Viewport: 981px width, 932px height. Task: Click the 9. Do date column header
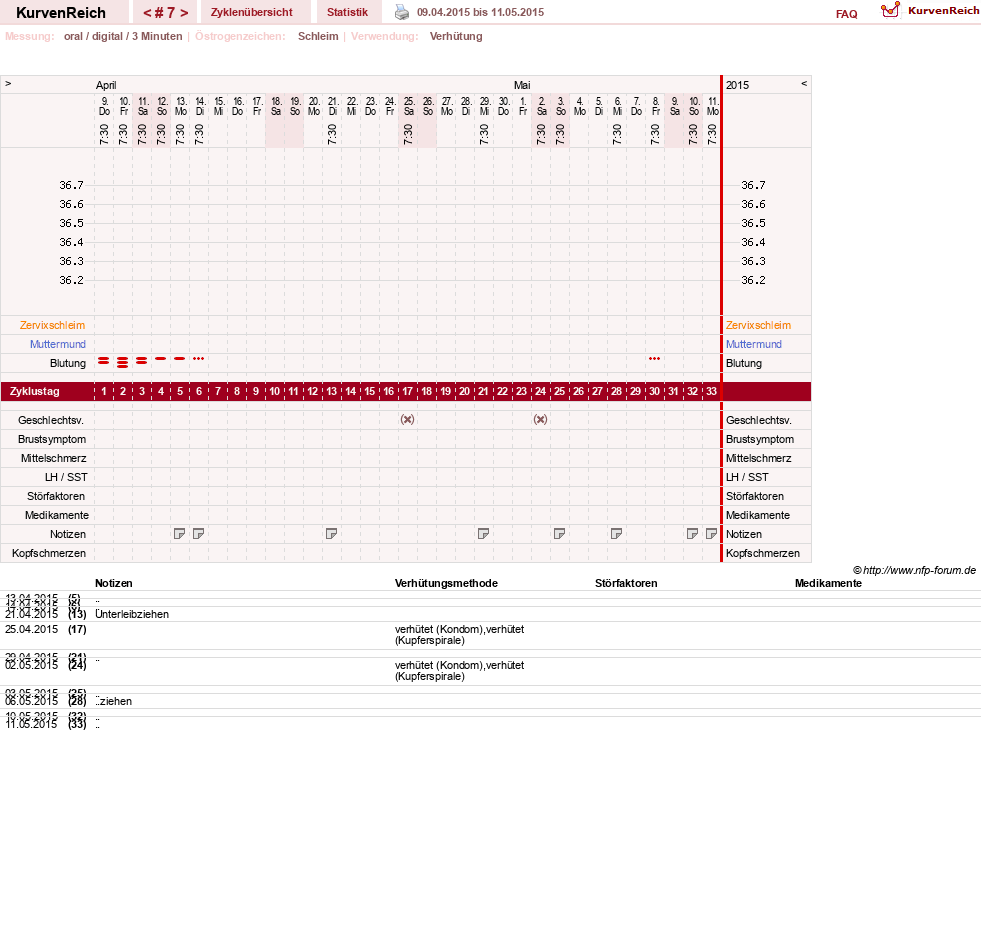[104, 106]
